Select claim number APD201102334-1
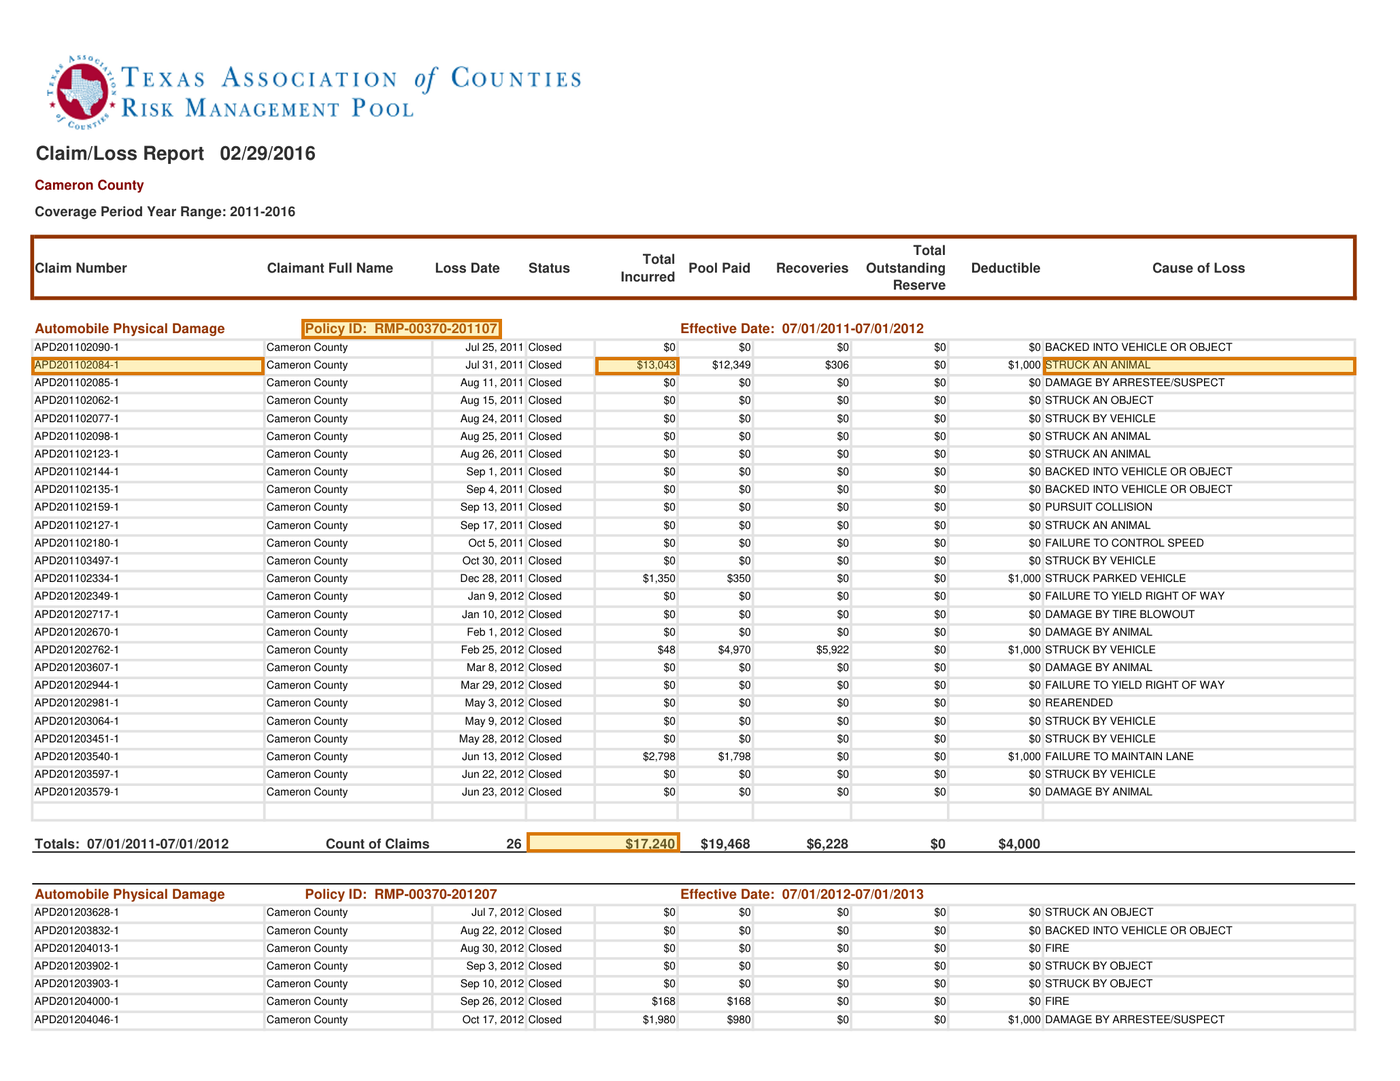Screen dimensions: 1400x1081 tap(77, 578)
